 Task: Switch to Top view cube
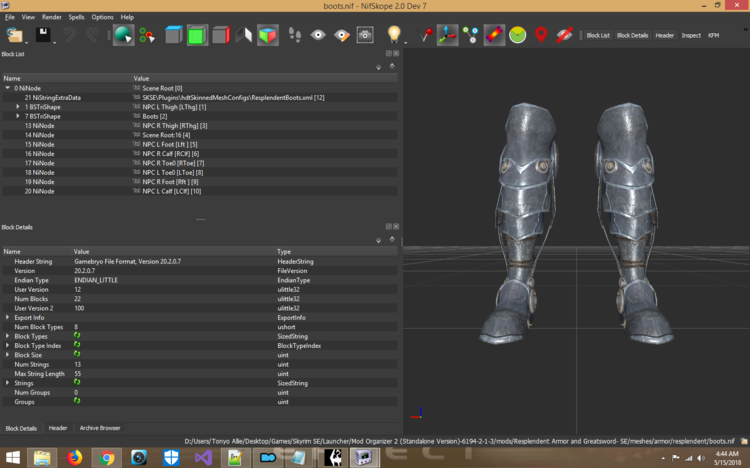pos(173,35)
